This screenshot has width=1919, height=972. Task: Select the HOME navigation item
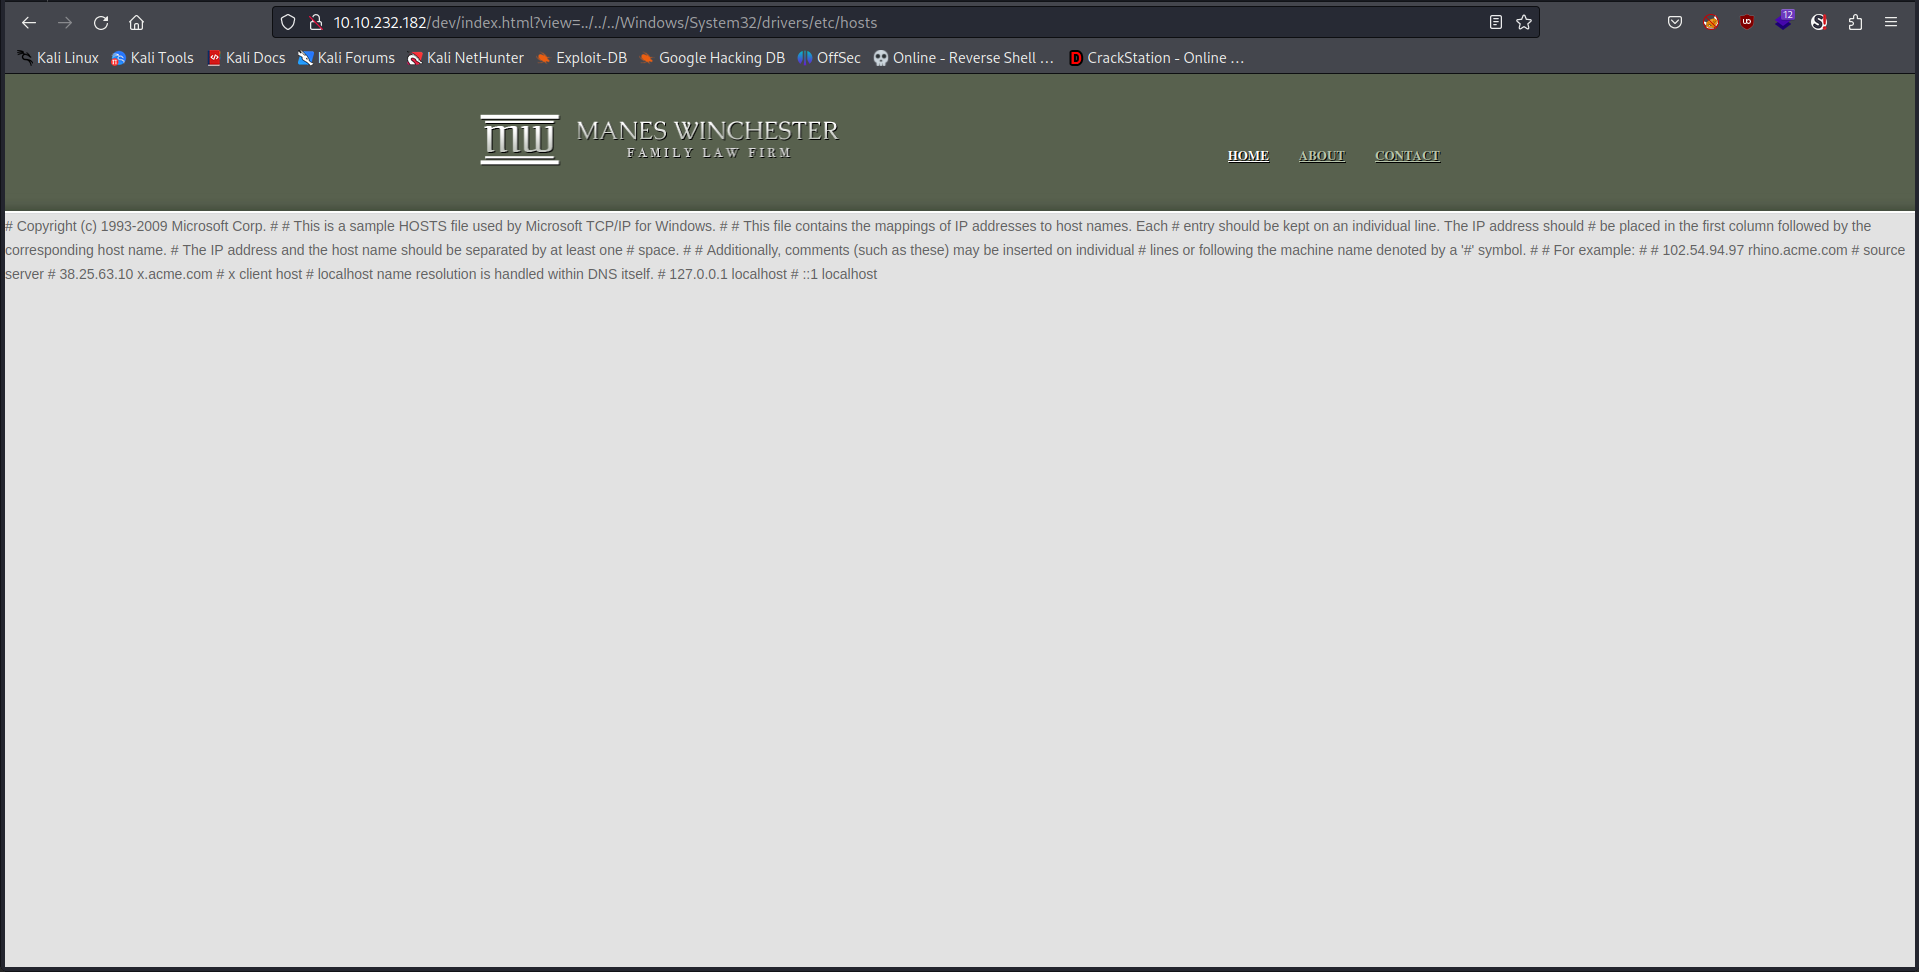(x=1248, y=156)
